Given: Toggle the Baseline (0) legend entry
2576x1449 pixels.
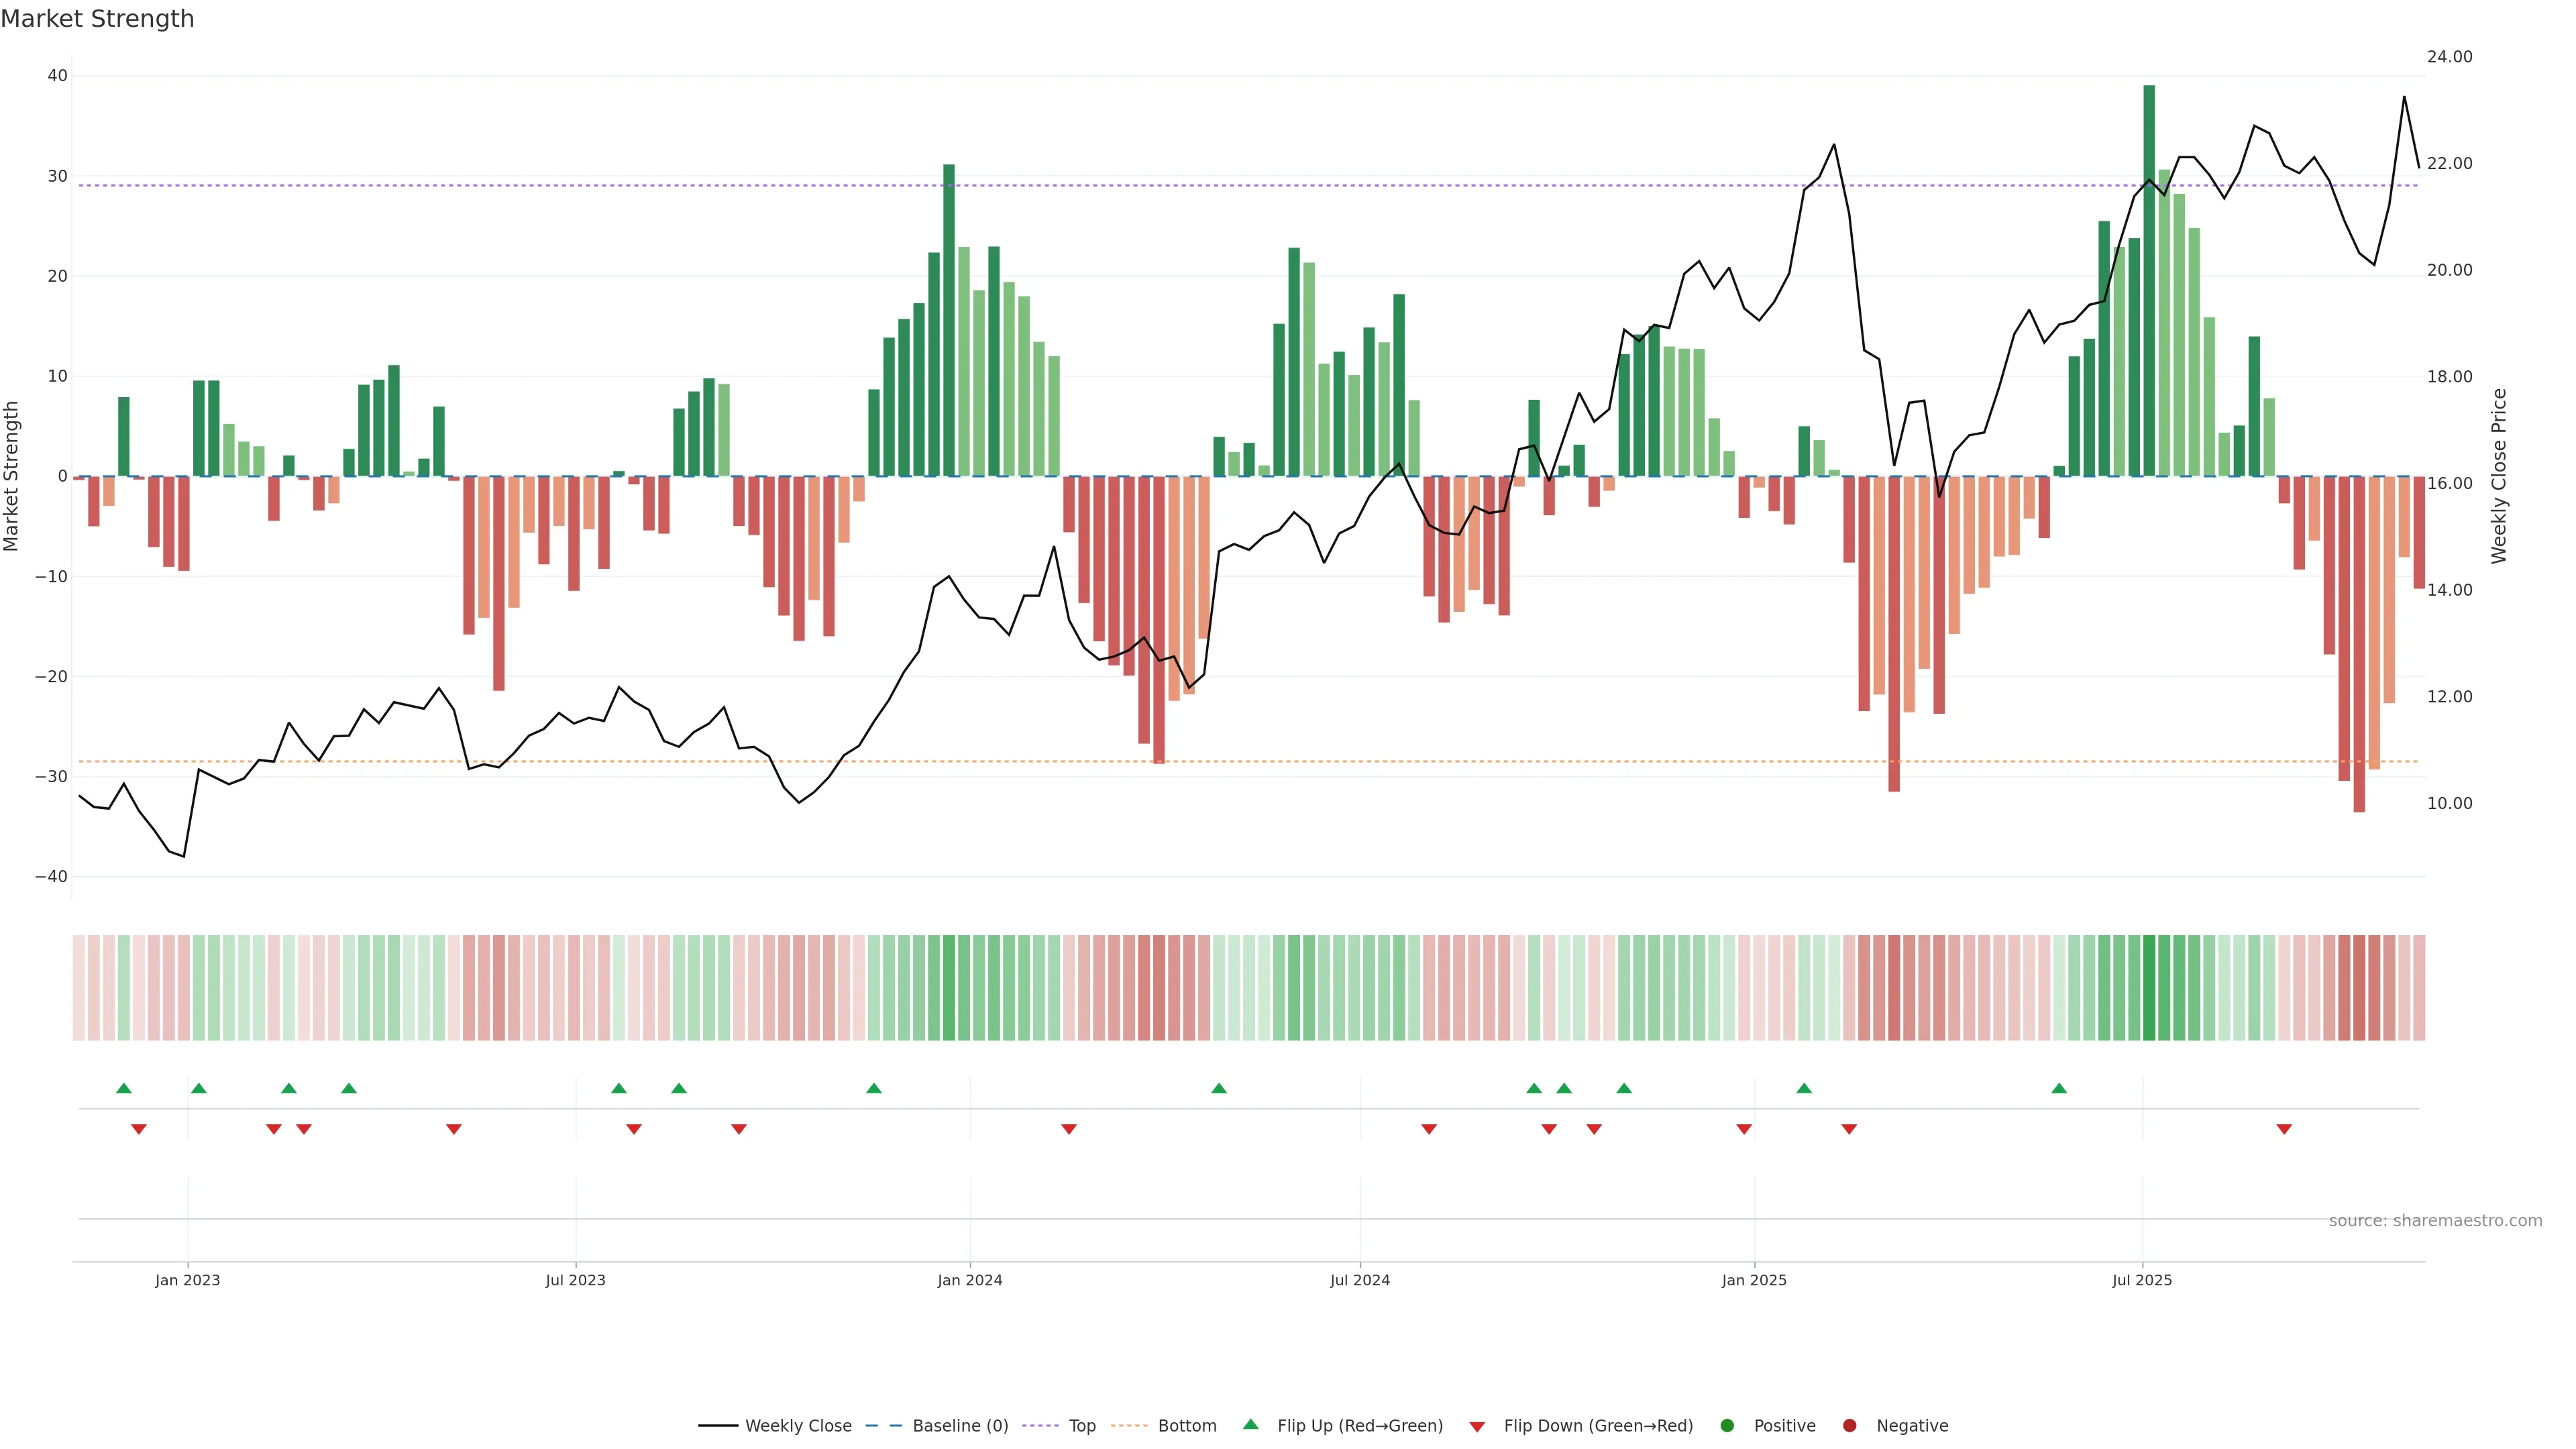Looking at the screenshot, I should 959,1425.
